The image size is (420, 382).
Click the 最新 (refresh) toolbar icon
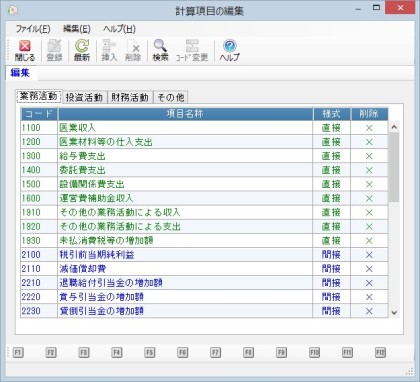tap(82, 50)
